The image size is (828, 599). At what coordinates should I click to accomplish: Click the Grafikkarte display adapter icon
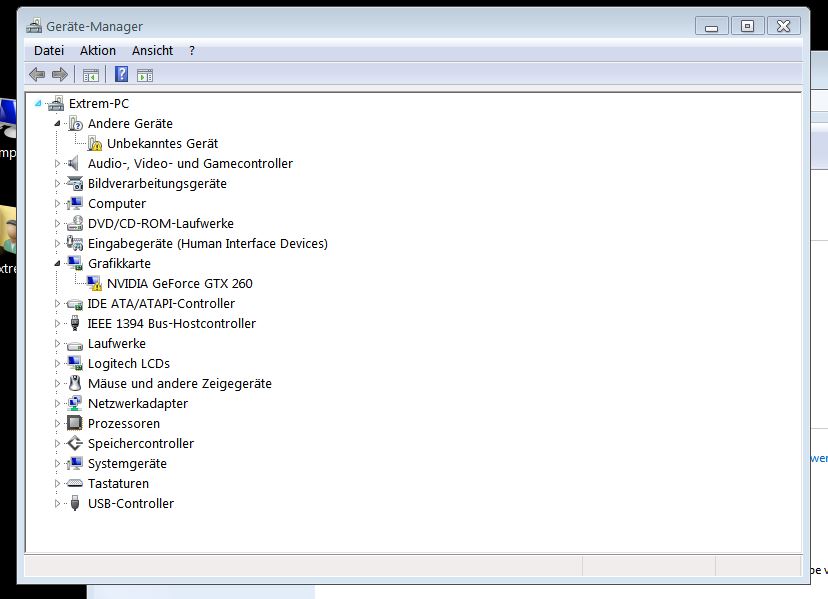(x=75, y=263)
